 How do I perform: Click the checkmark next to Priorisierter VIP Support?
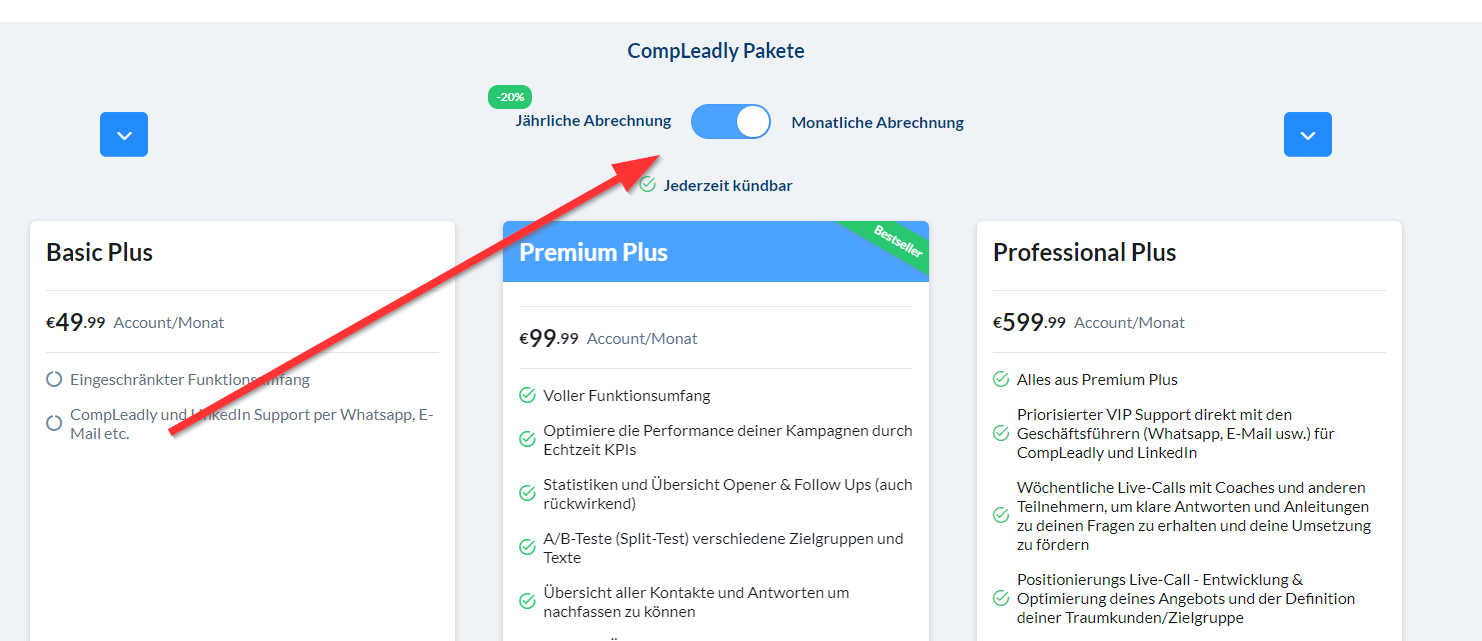[x=1000, y=433]
